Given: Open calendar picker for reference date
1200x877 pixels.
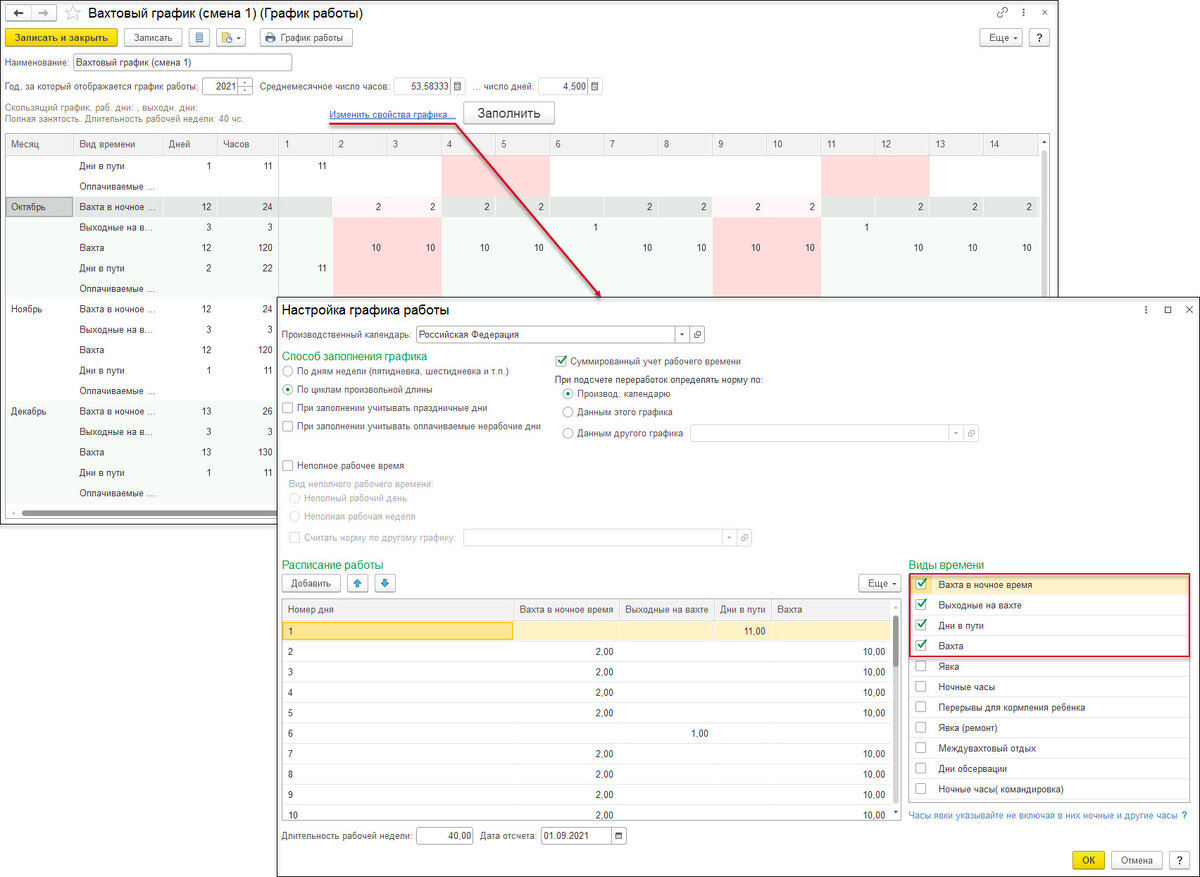Looking at the screenshot, I should click(619, 835).
